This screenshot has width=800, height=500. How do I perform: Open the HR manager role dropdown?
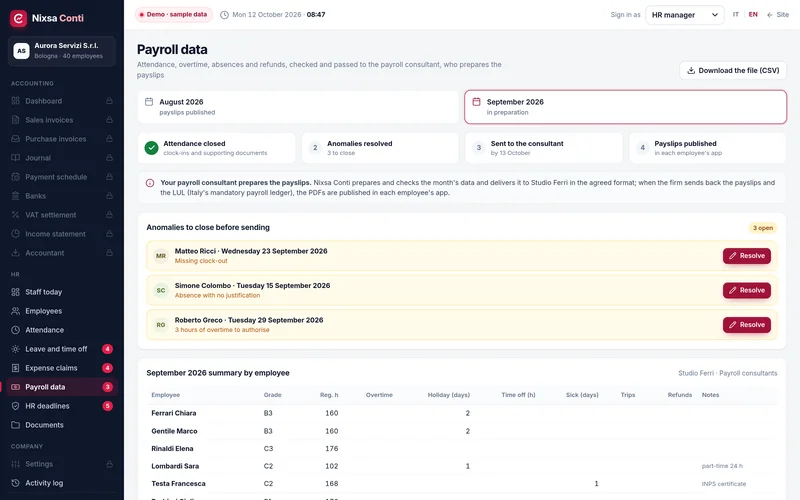click(x=685, y=15)
